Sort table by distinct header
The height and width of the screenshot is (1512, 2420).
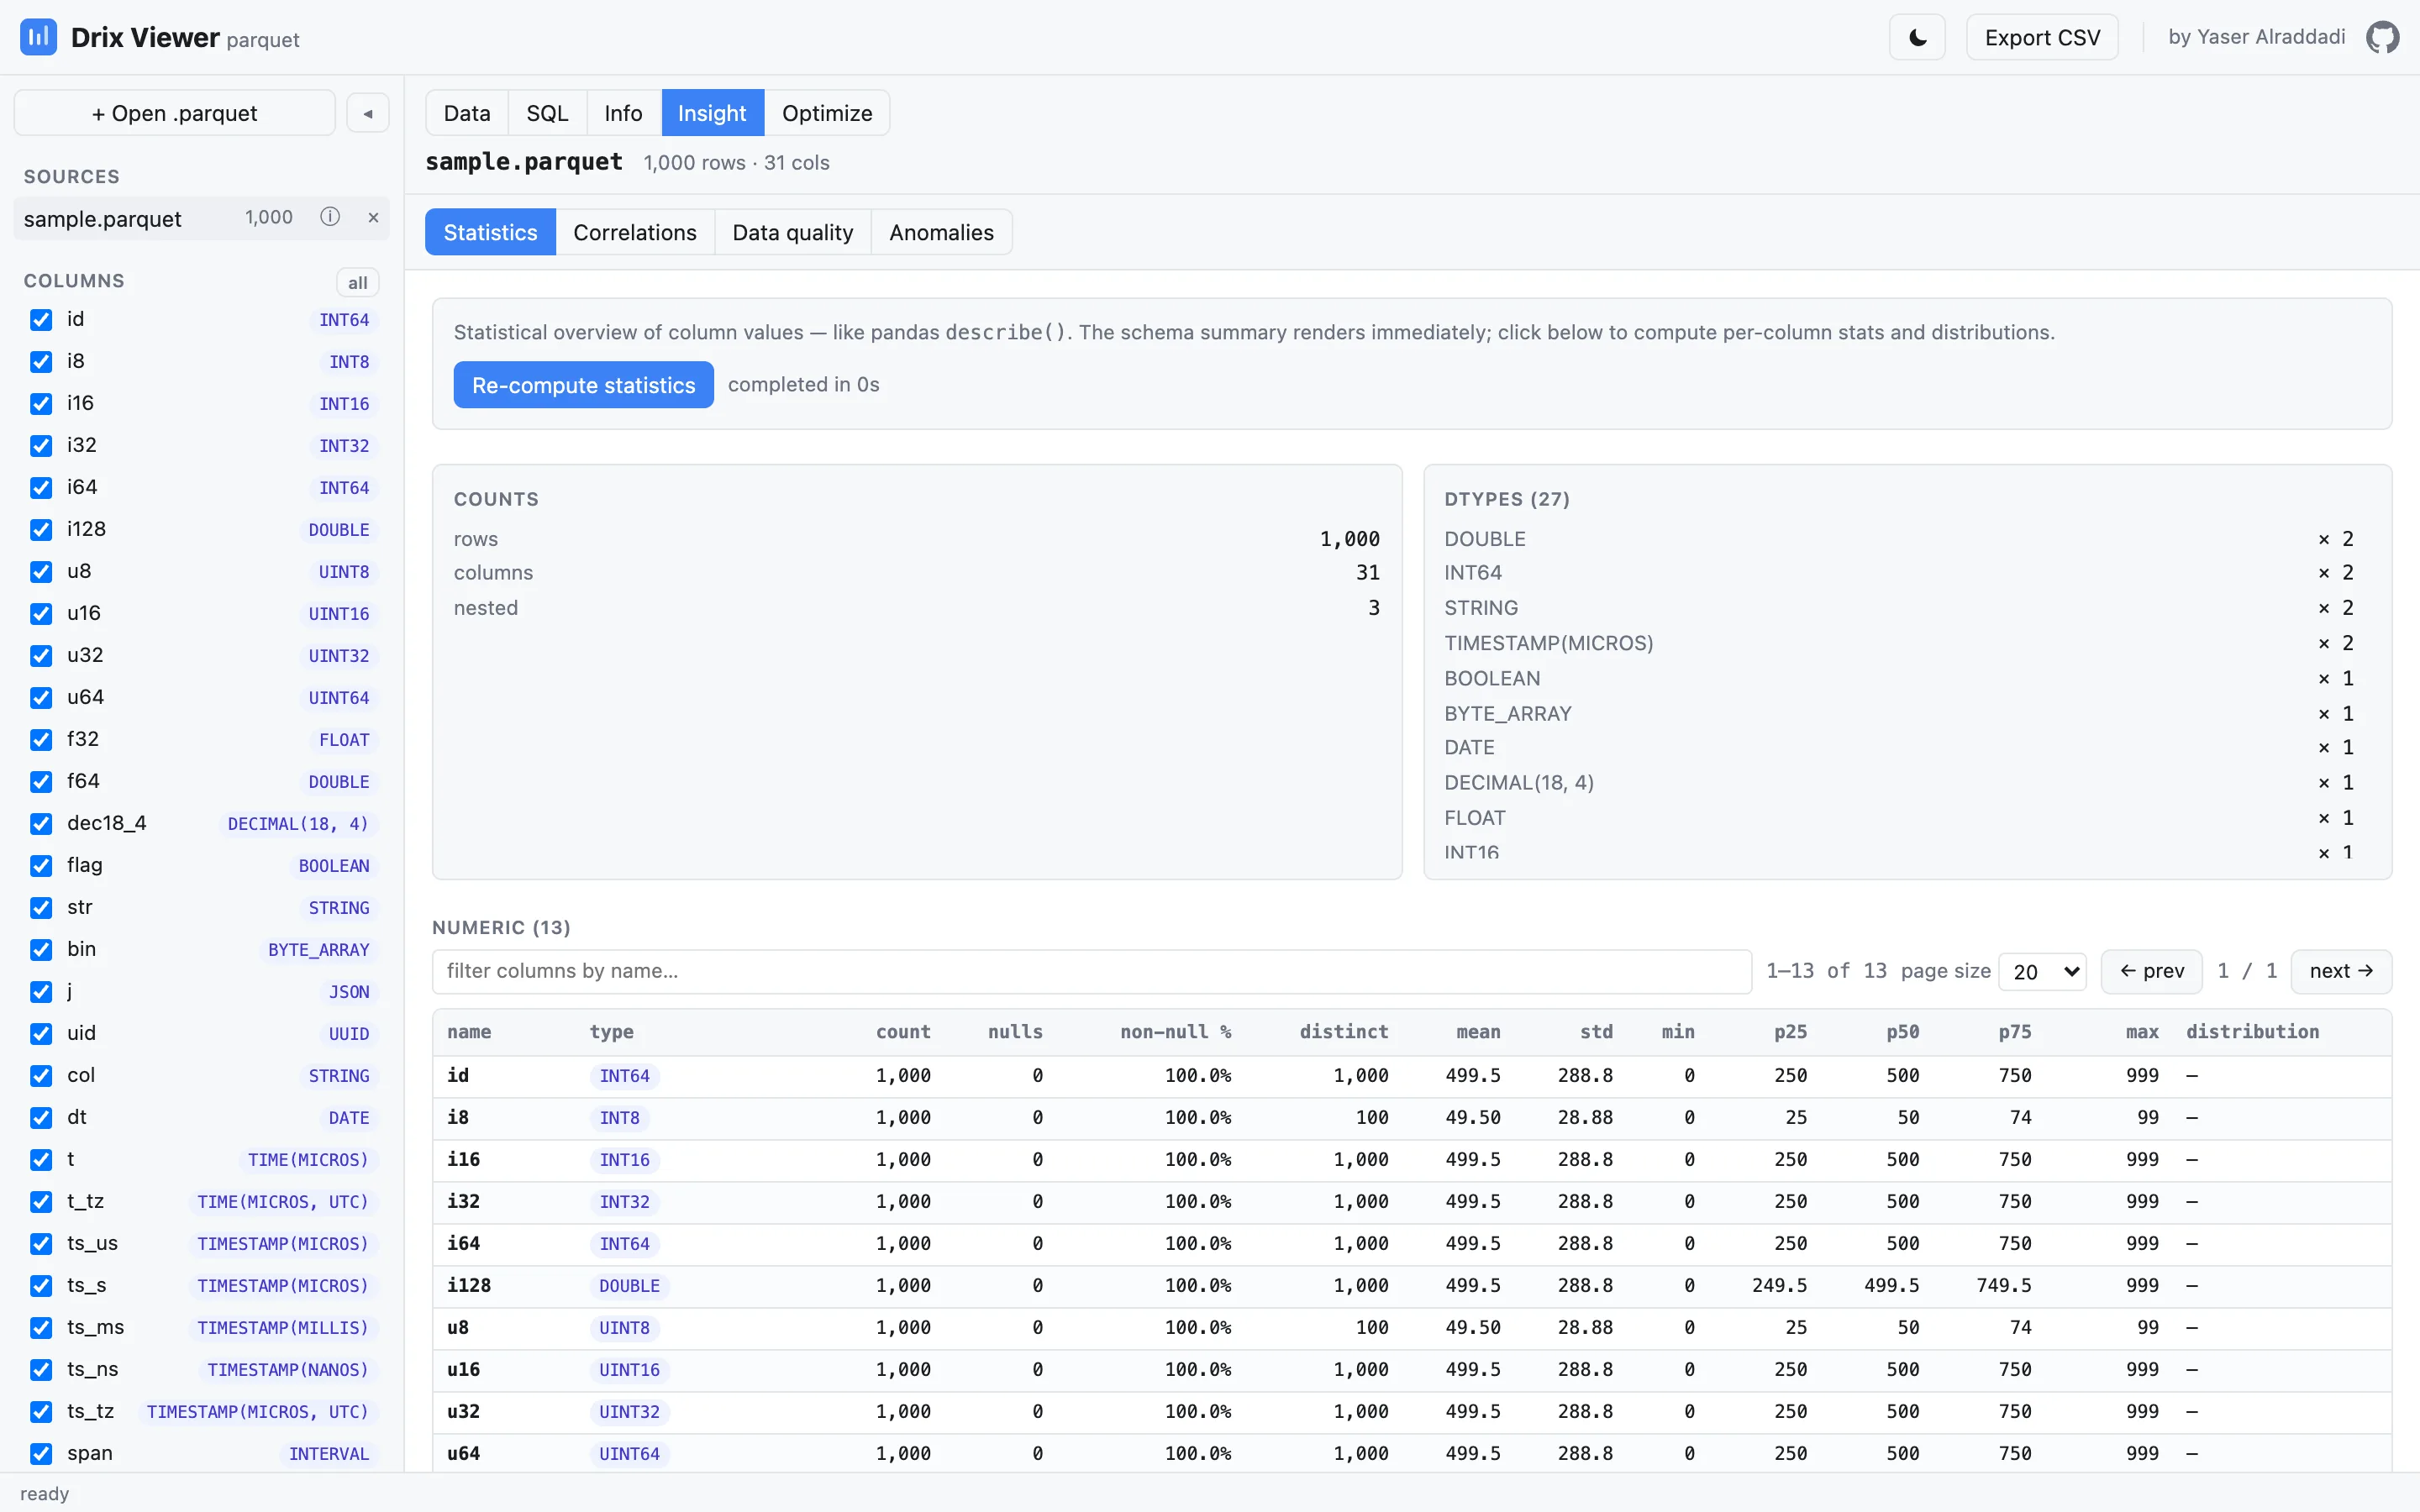1343,1032
